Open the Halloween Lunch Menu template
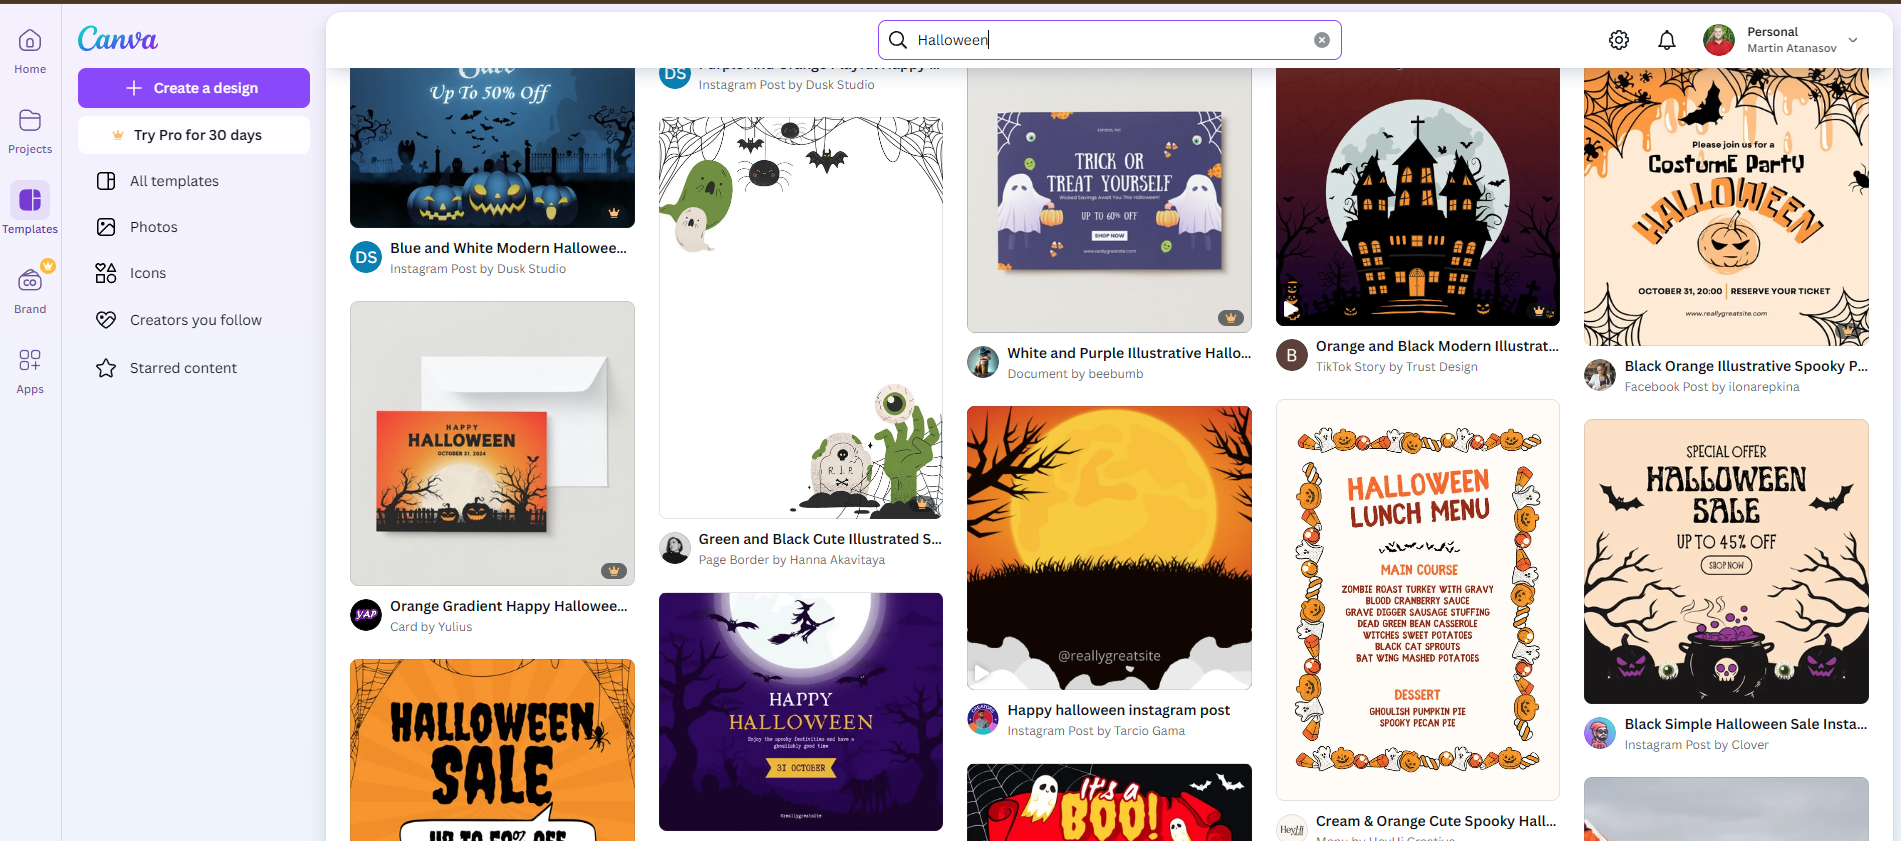 coord(1417,600)
